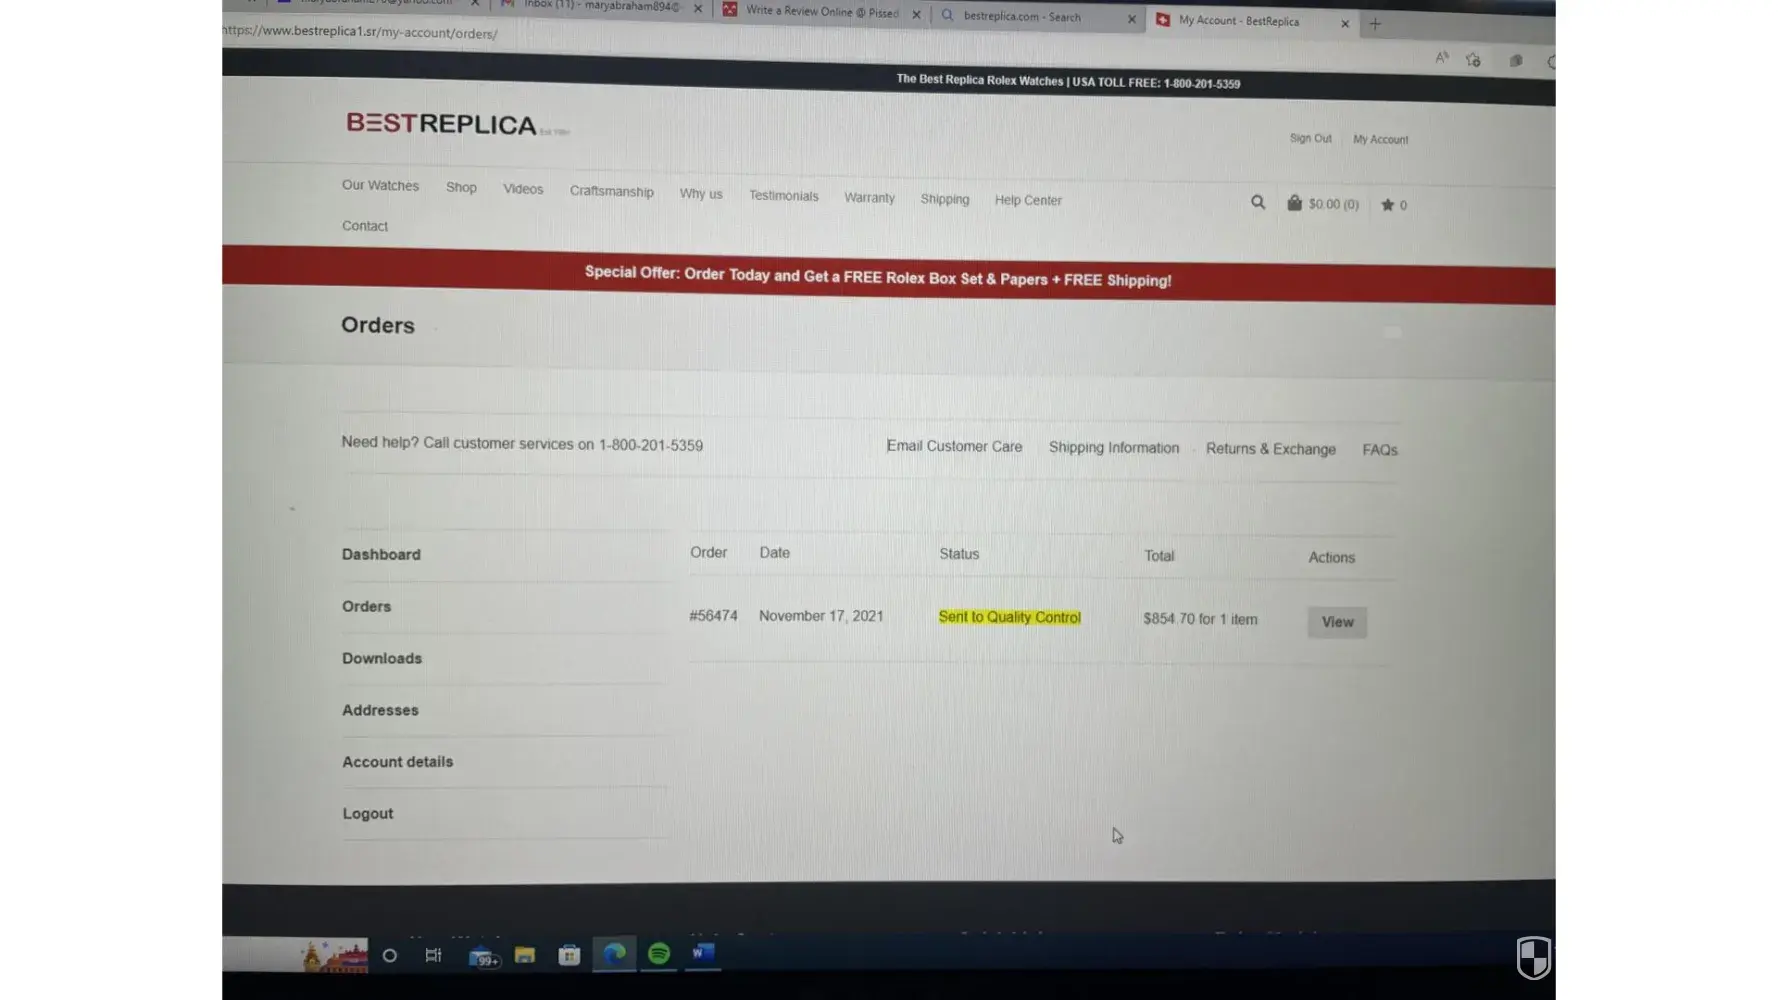Open Cortana circle on the taskbar
The width and height of the screenshot is (1778, 1000).
tap(390, 956)
